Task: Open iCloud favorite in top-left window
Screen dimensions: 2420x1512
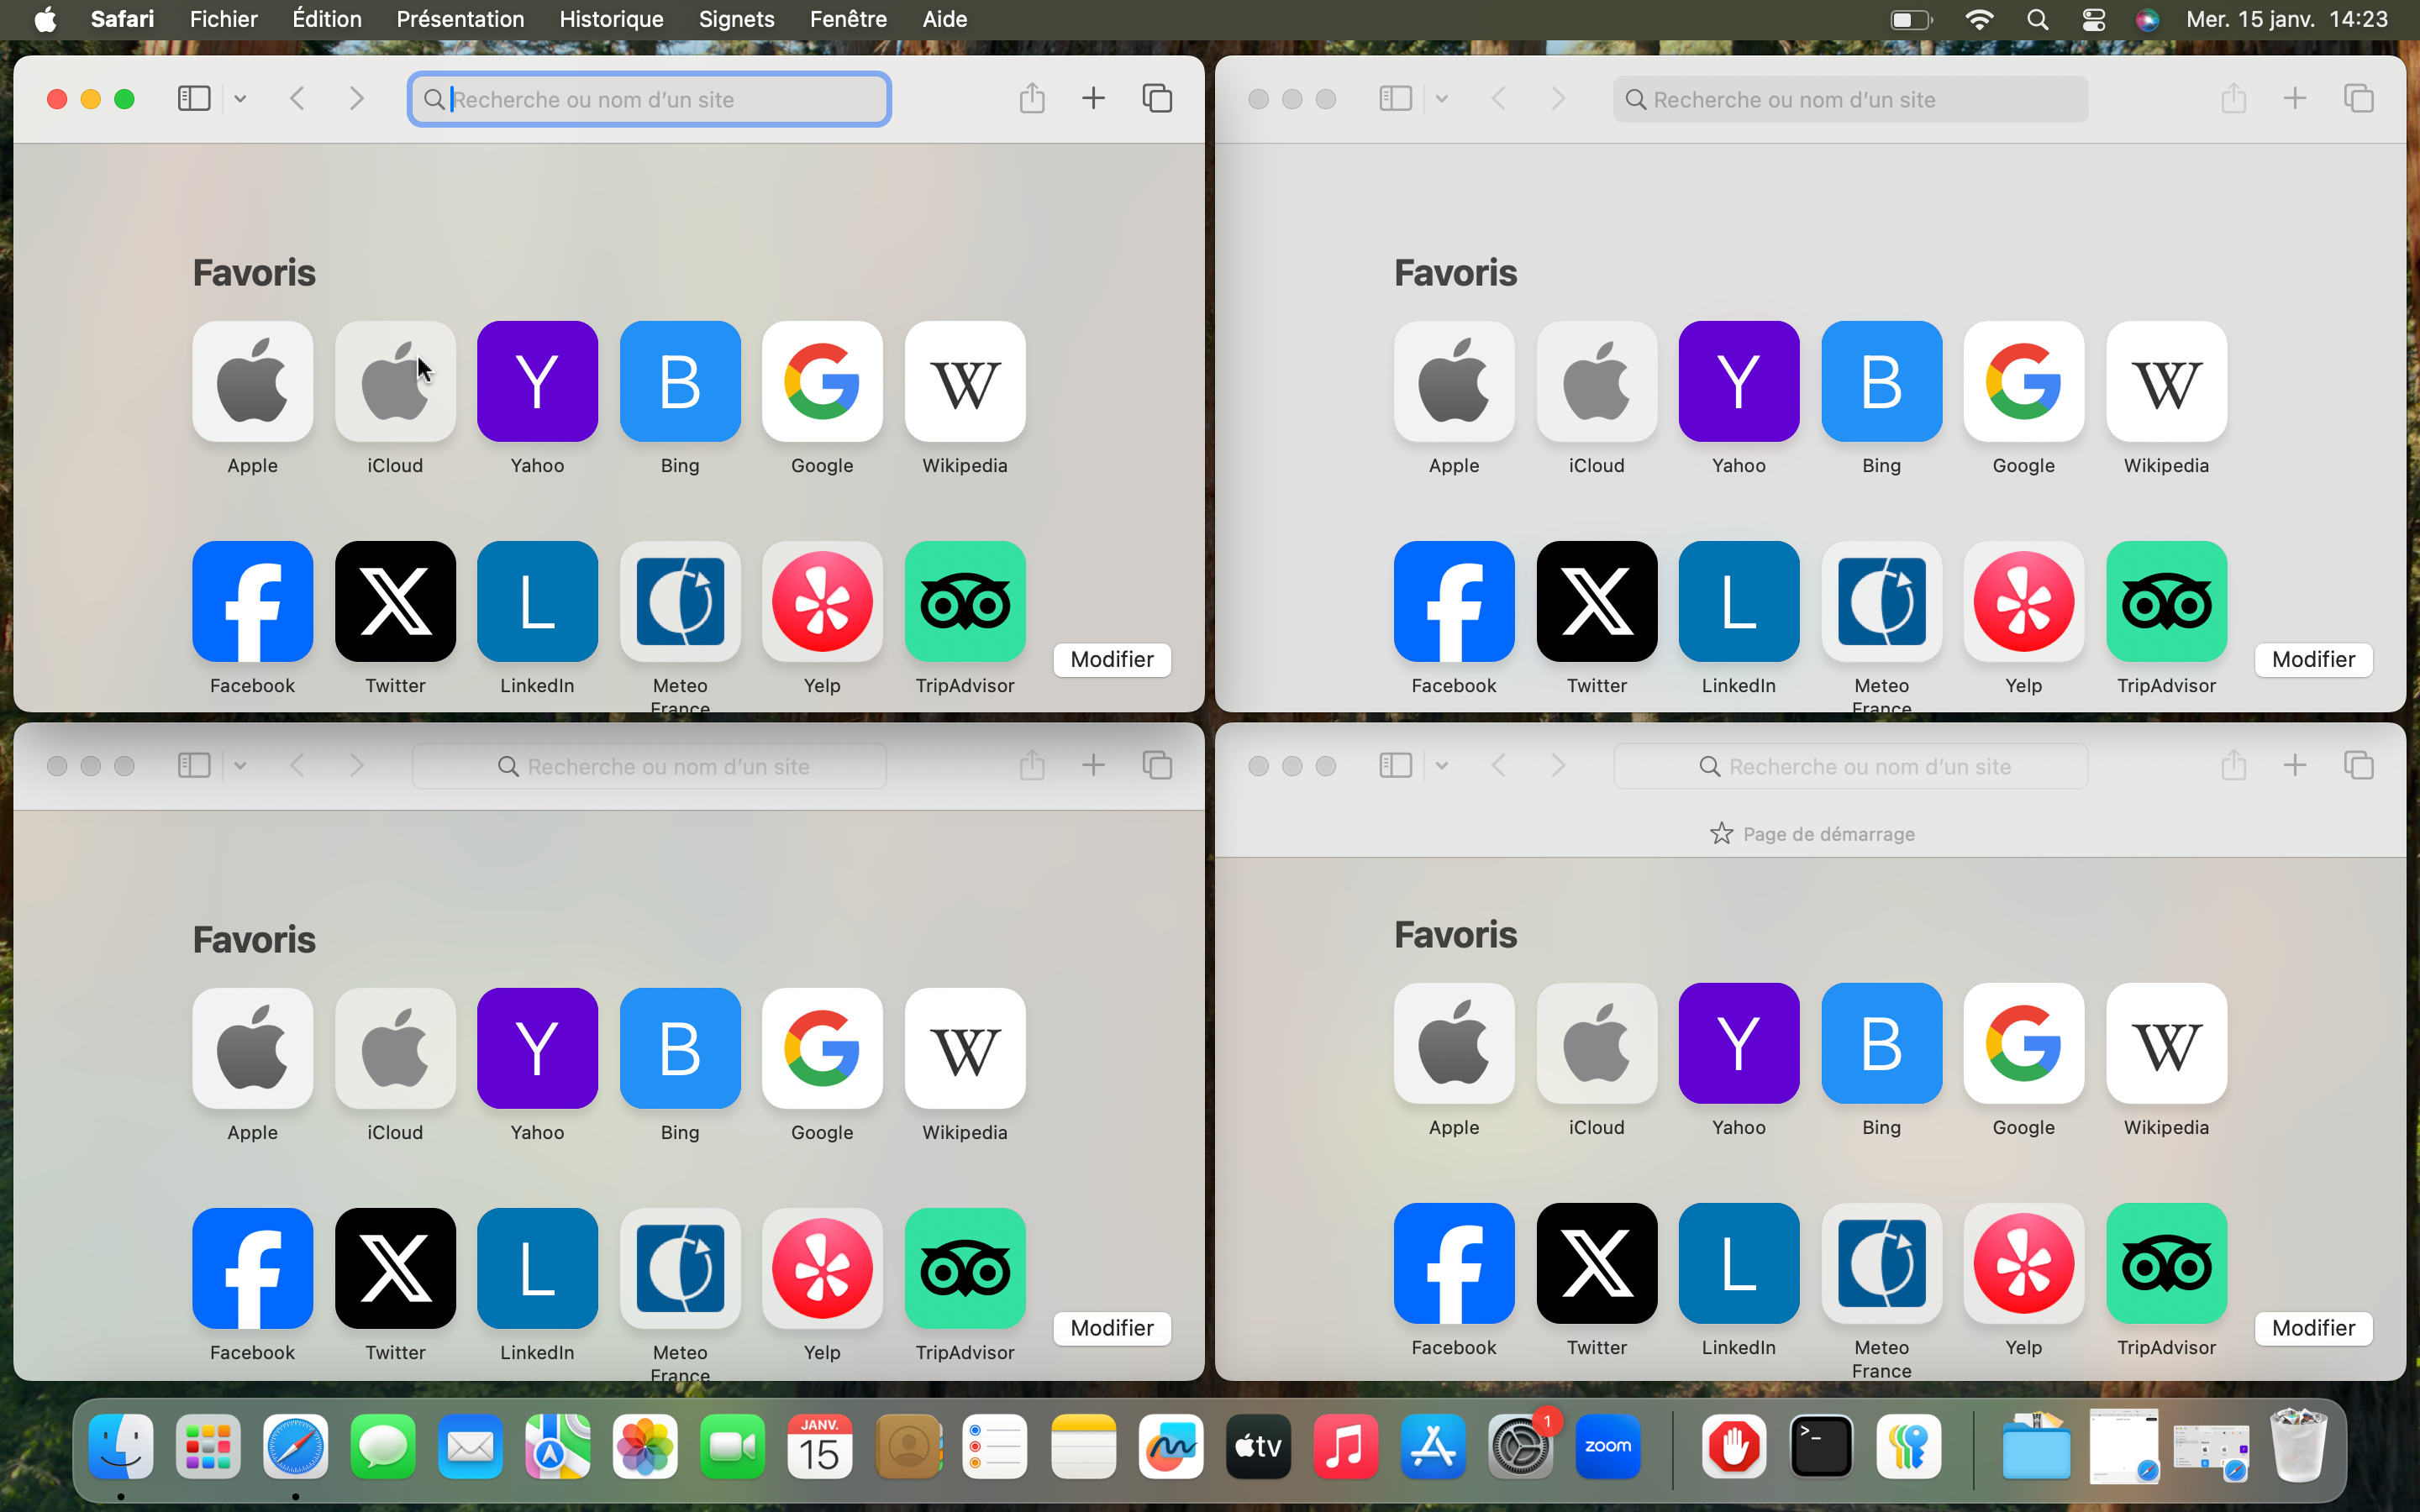Action: click(x=395, y=381)
